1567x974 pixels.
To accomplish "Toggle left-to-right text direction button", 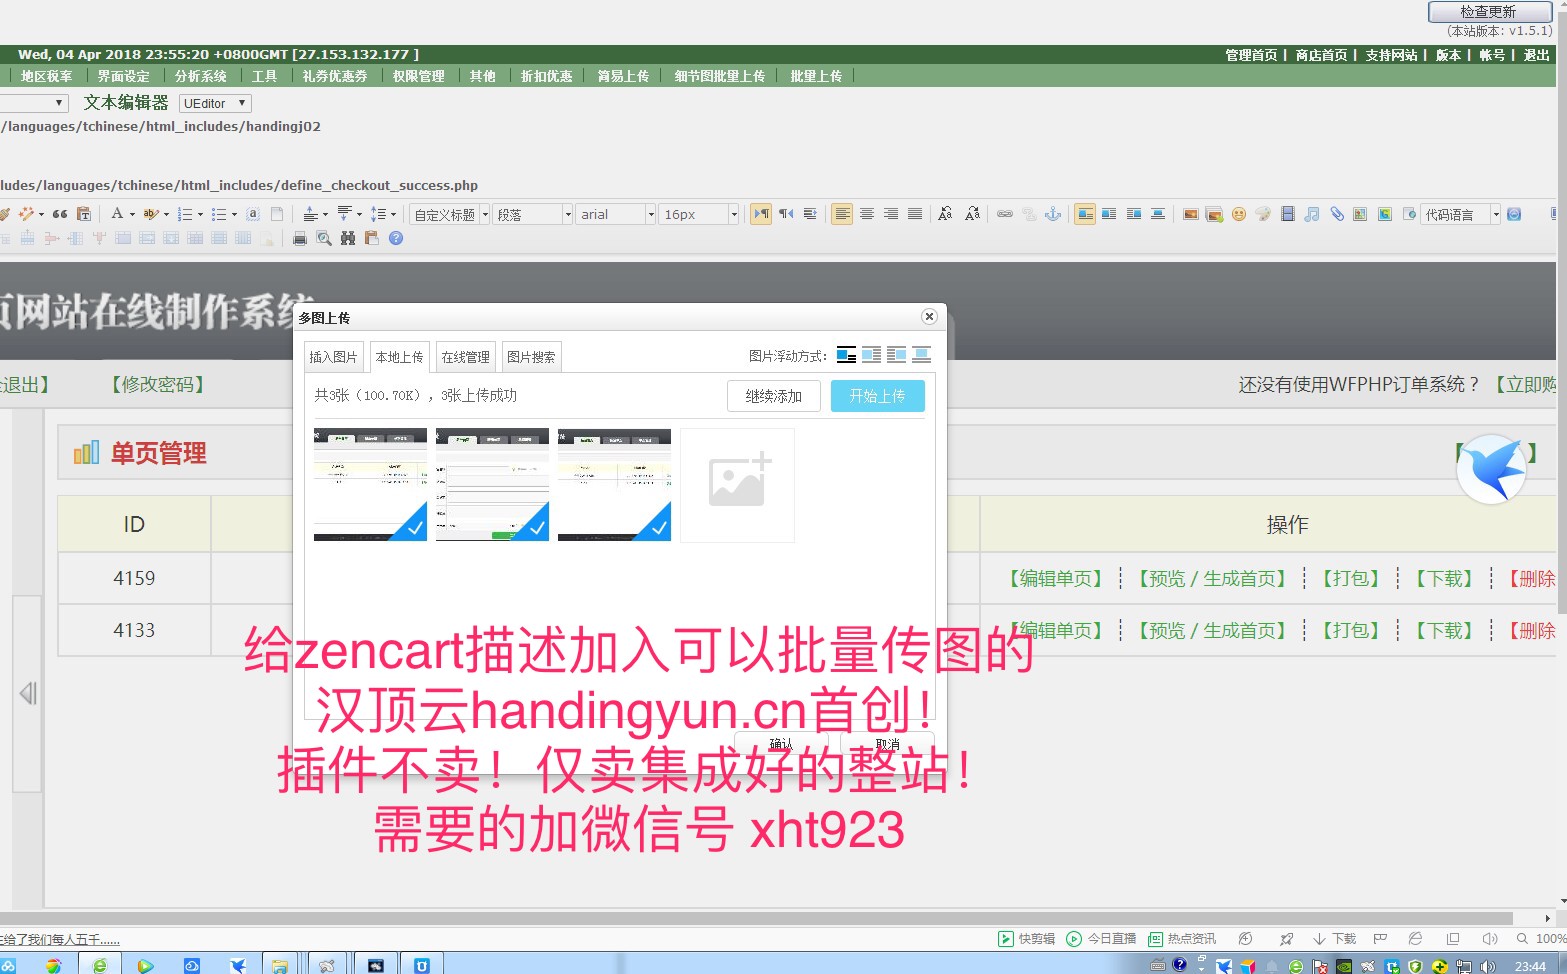I will (x=761, y=214).
